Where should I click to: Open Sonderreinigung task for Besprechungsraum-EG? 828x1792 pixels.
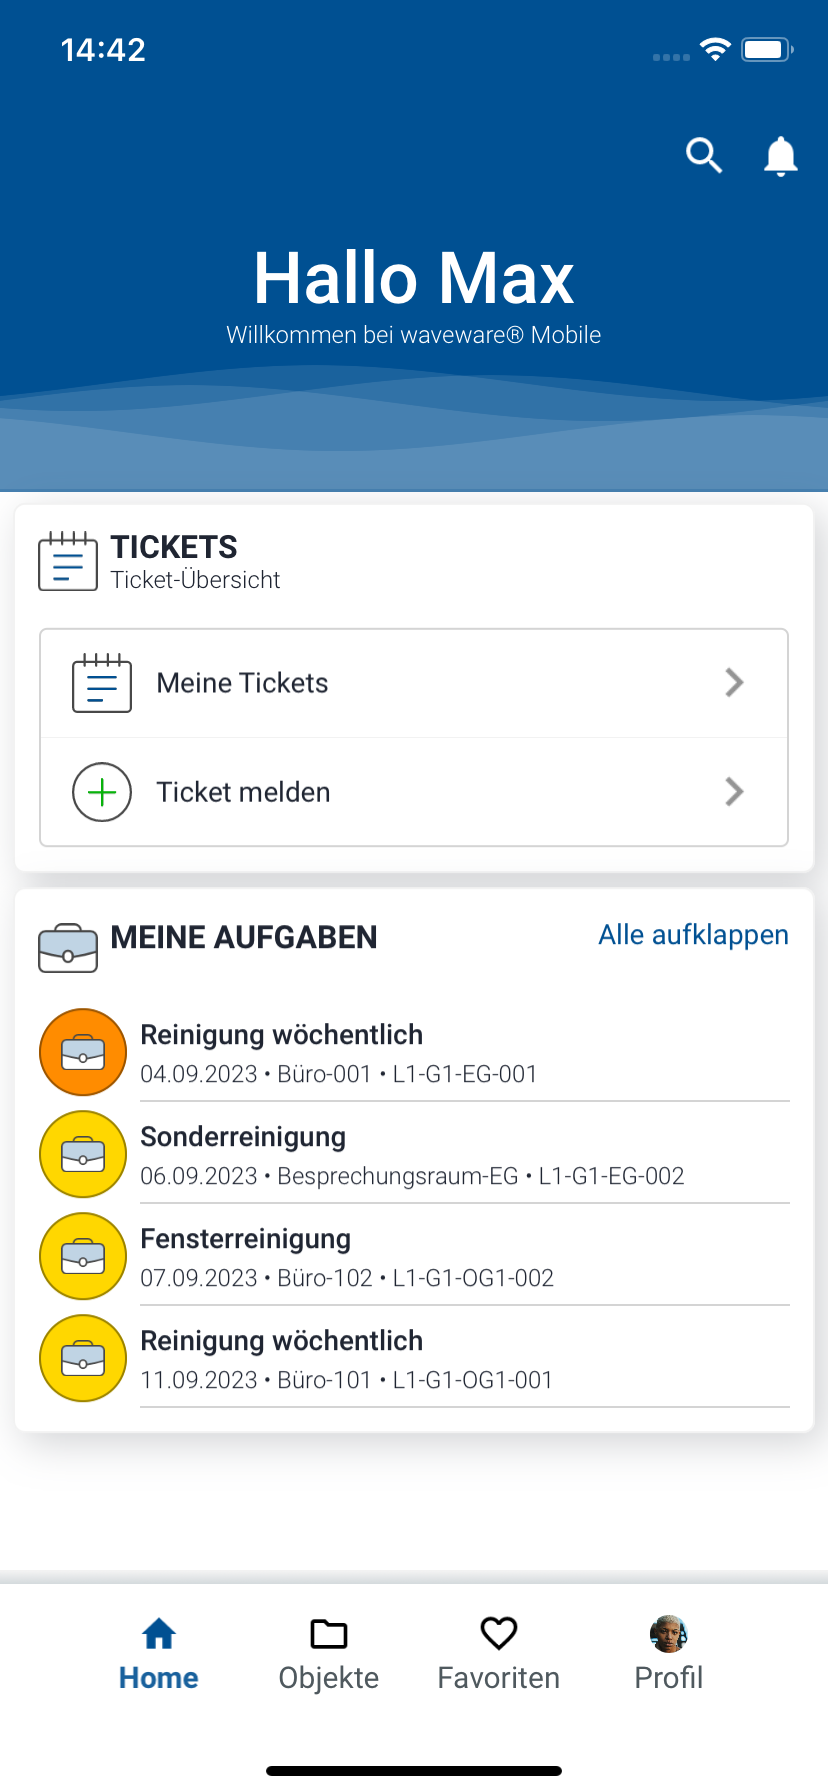[410, 1155]
